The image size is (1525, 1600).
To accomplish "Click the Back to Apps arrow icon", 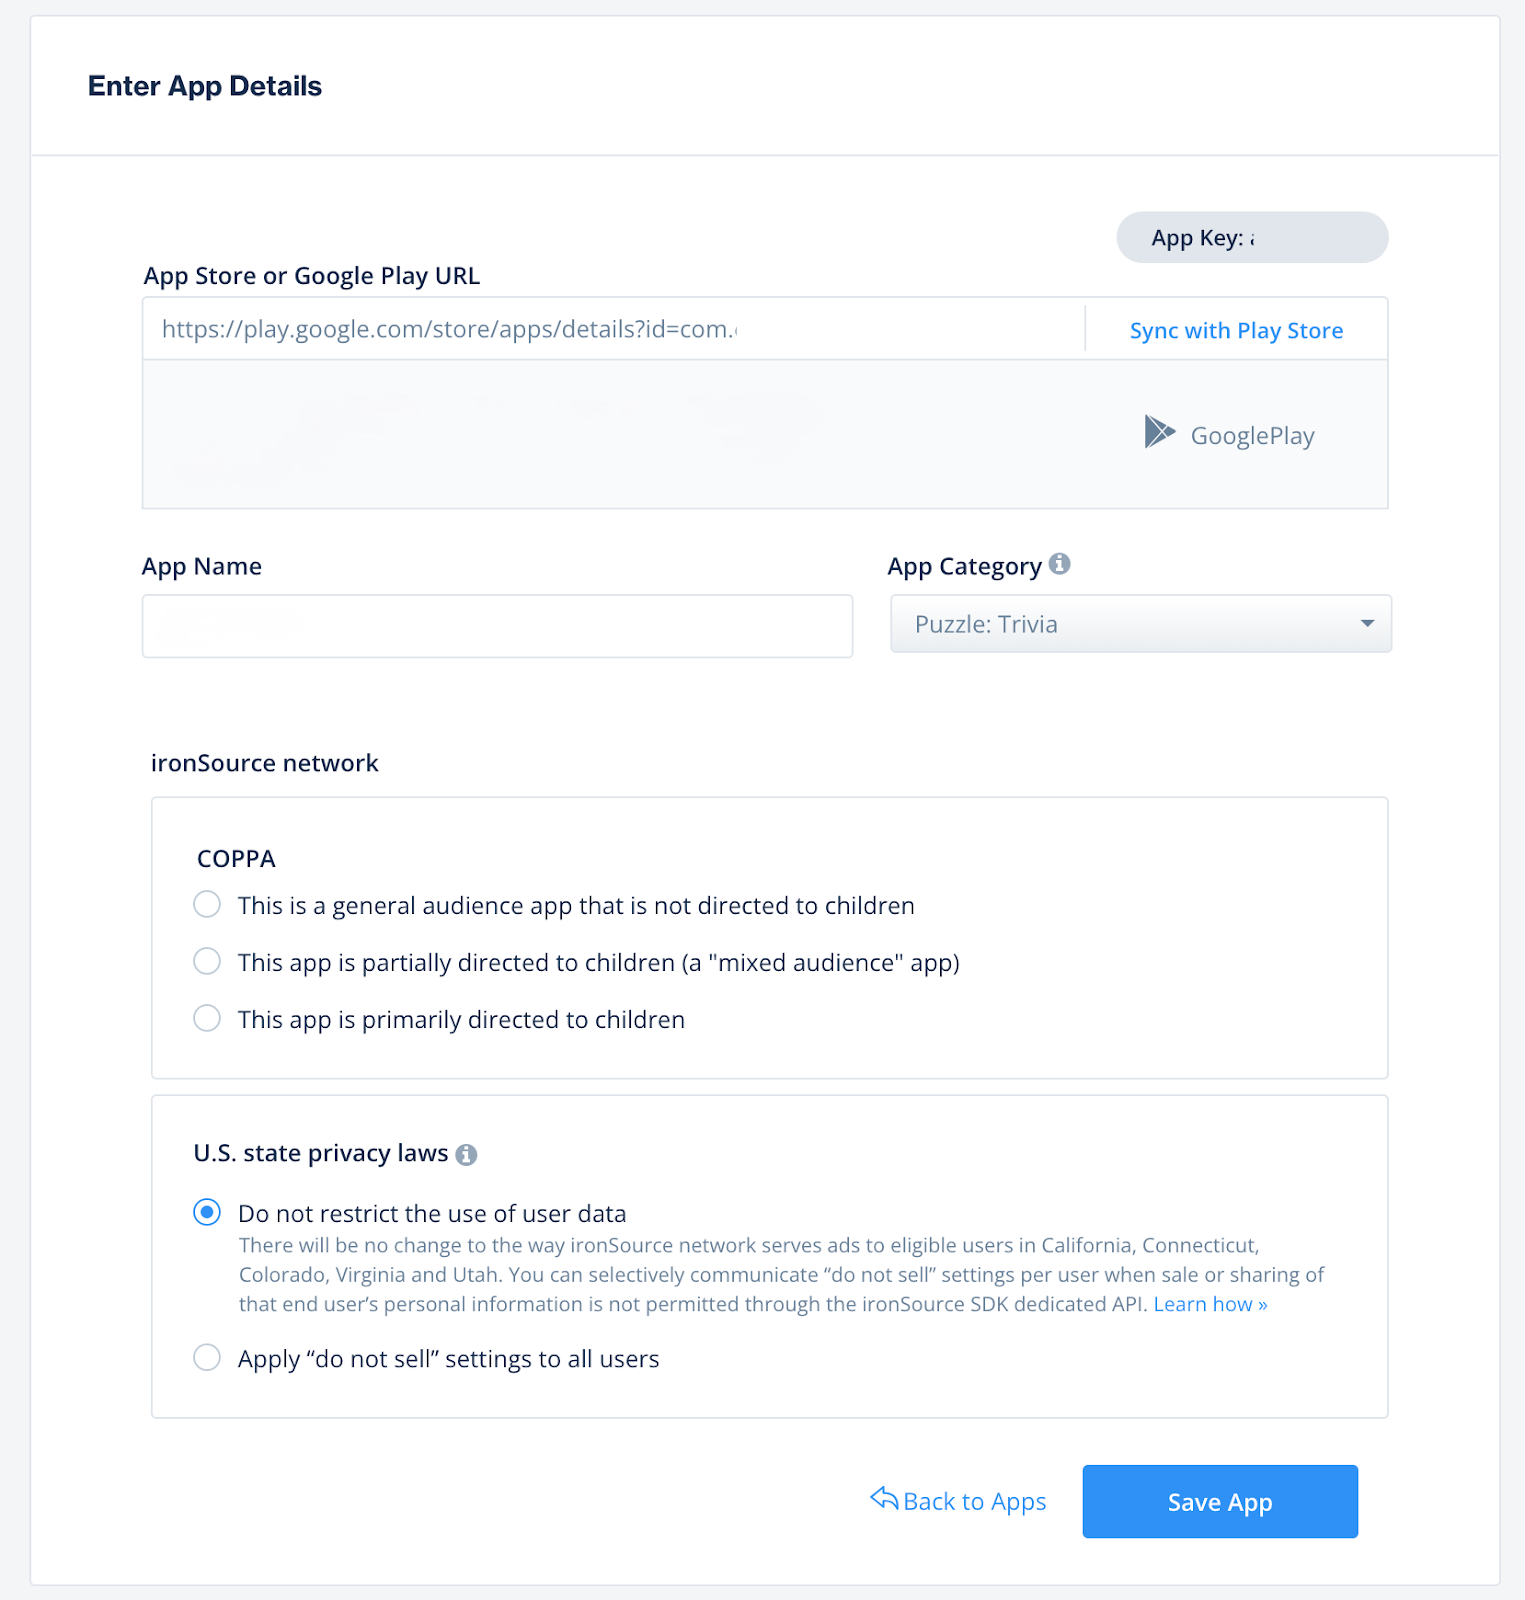I will (x=884, y=1498).
